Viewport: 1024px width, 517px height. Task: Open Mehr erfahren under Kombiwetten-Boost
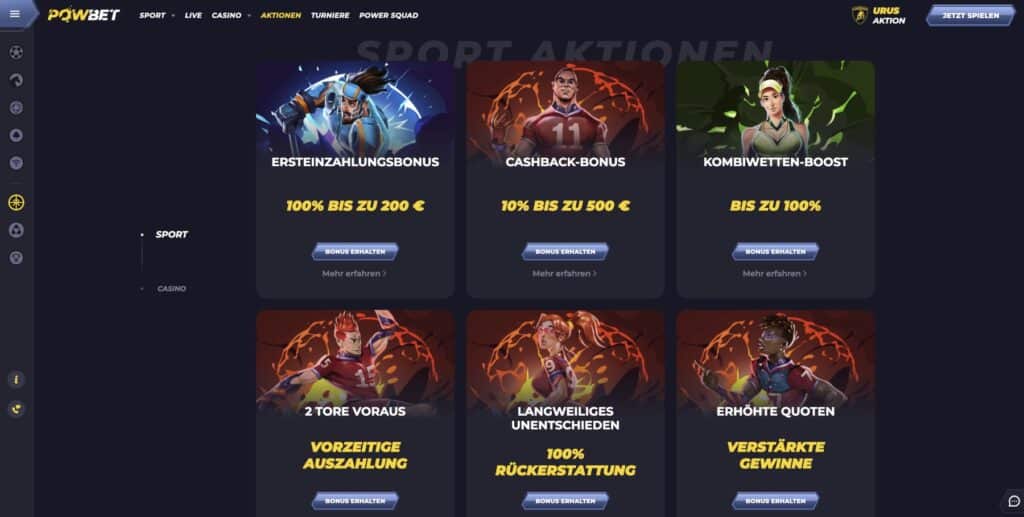coord(775,274)
